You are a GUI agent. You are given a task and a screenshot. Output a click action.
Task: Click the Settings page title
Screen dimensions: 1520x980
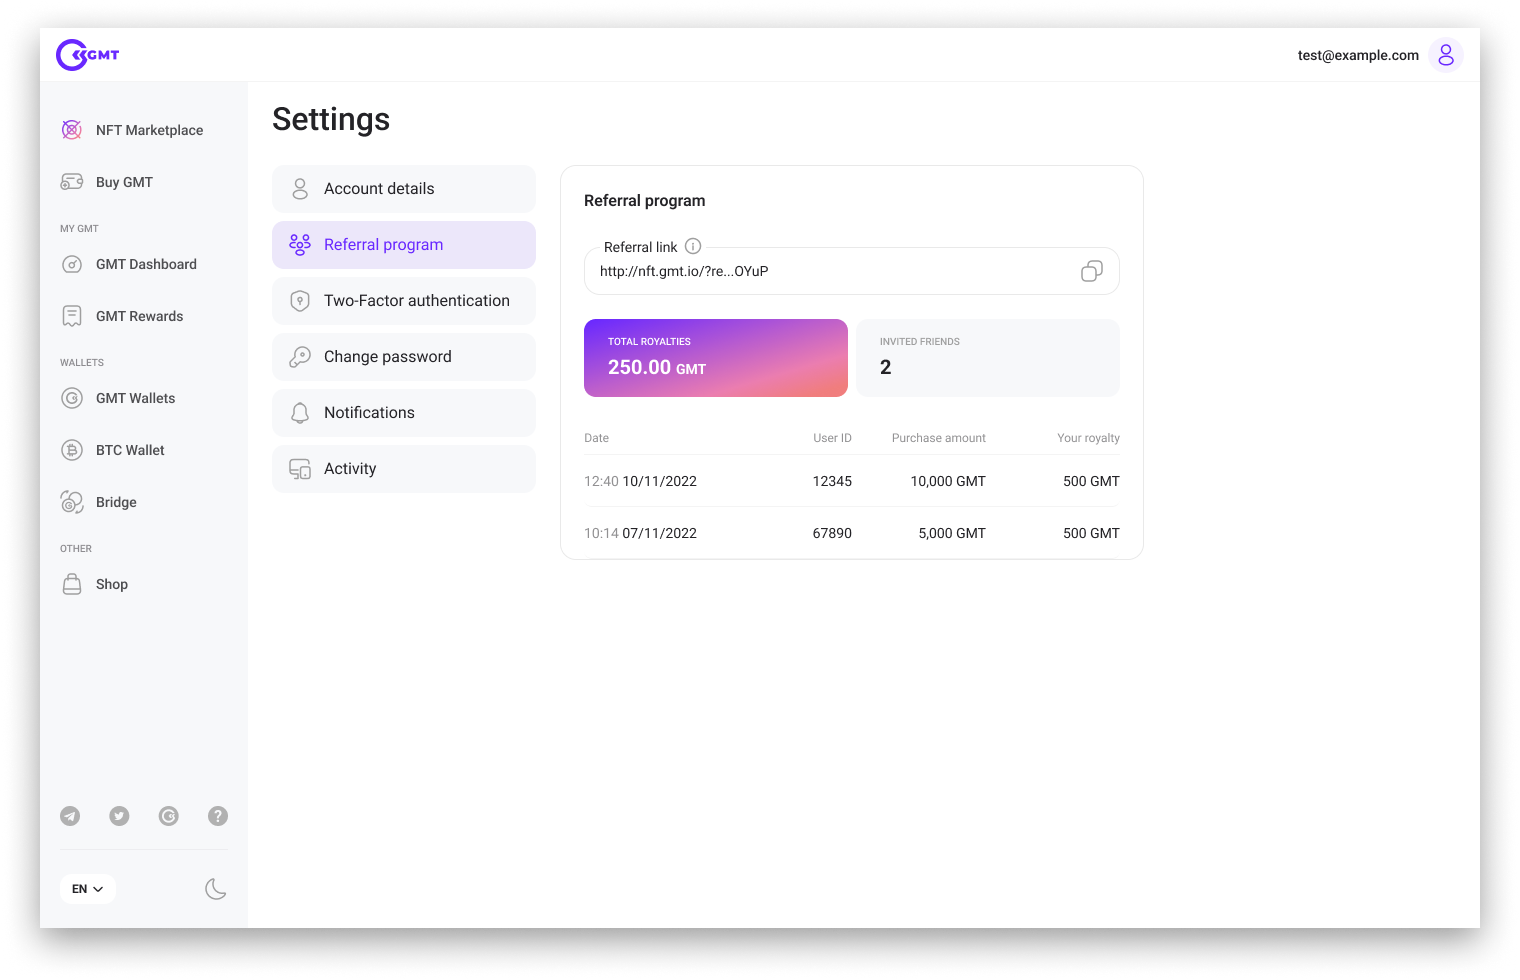tap(331, 120)
